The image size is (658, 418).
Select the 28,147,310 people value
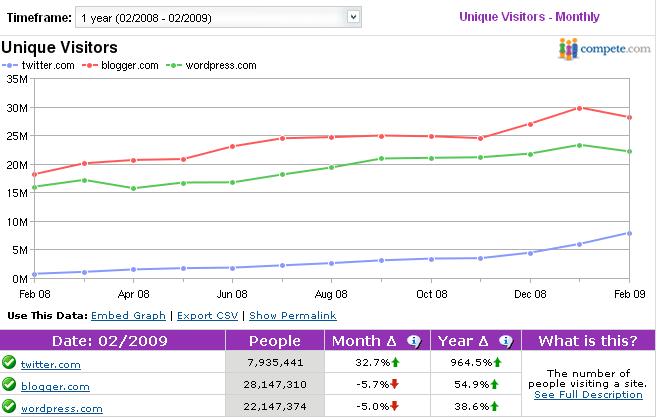point(275,384)
